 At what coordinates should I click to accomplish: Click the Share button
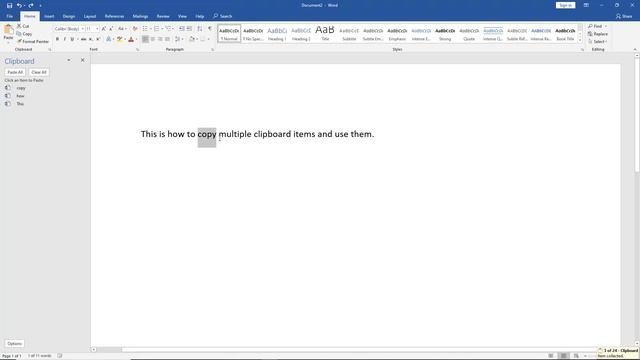coord(624,16)
